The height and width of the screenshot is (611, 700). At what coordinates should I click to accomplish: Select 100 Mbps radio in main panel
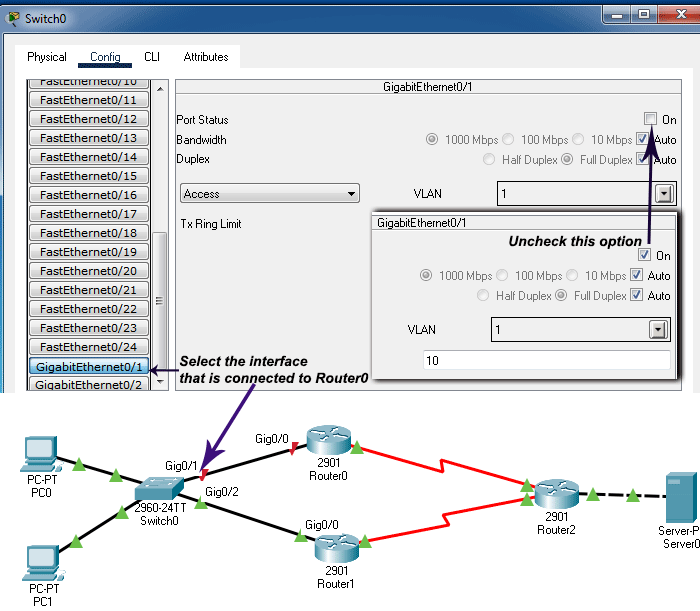pyautogui.click(x=508, y=139)
